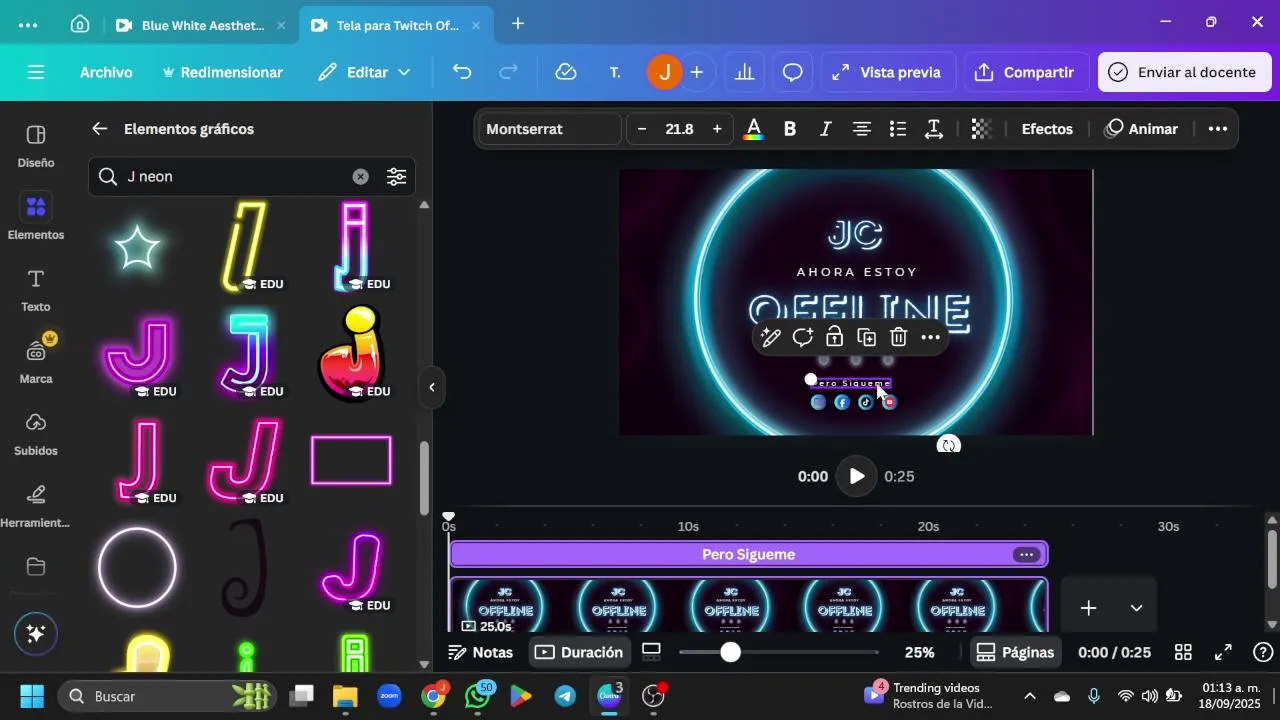Open analytics bar chart icon

[x=744, y=72]
